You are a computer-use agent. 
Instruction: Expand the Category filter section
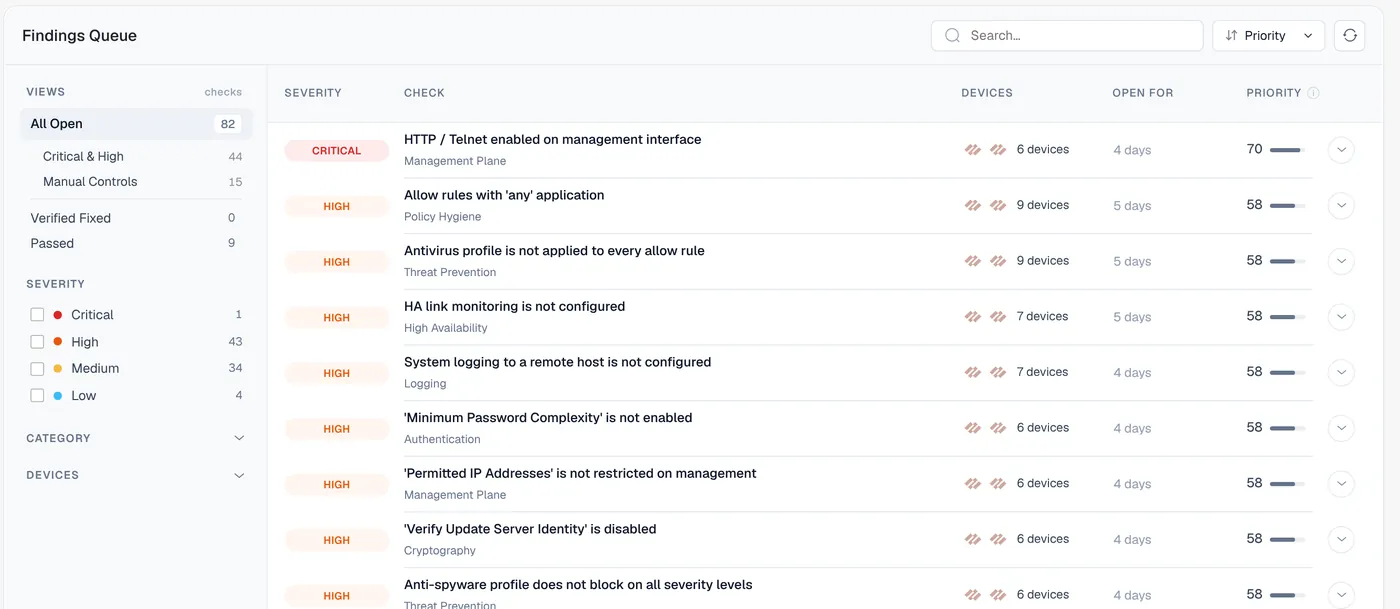tap(135, 438)
